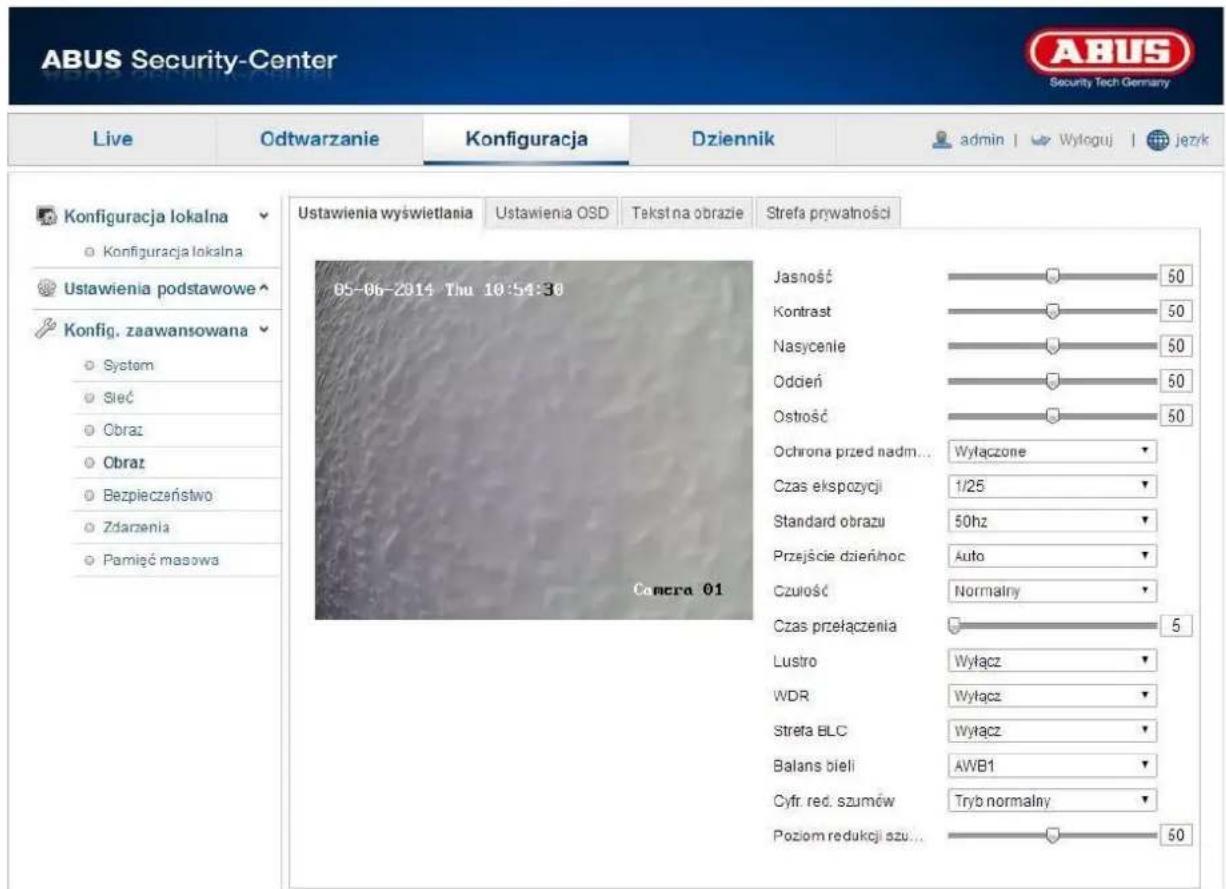Open the Czułość dropdown showing Normalny
The width and height of the screenshot is (1226, 889).
point(1051,591)
